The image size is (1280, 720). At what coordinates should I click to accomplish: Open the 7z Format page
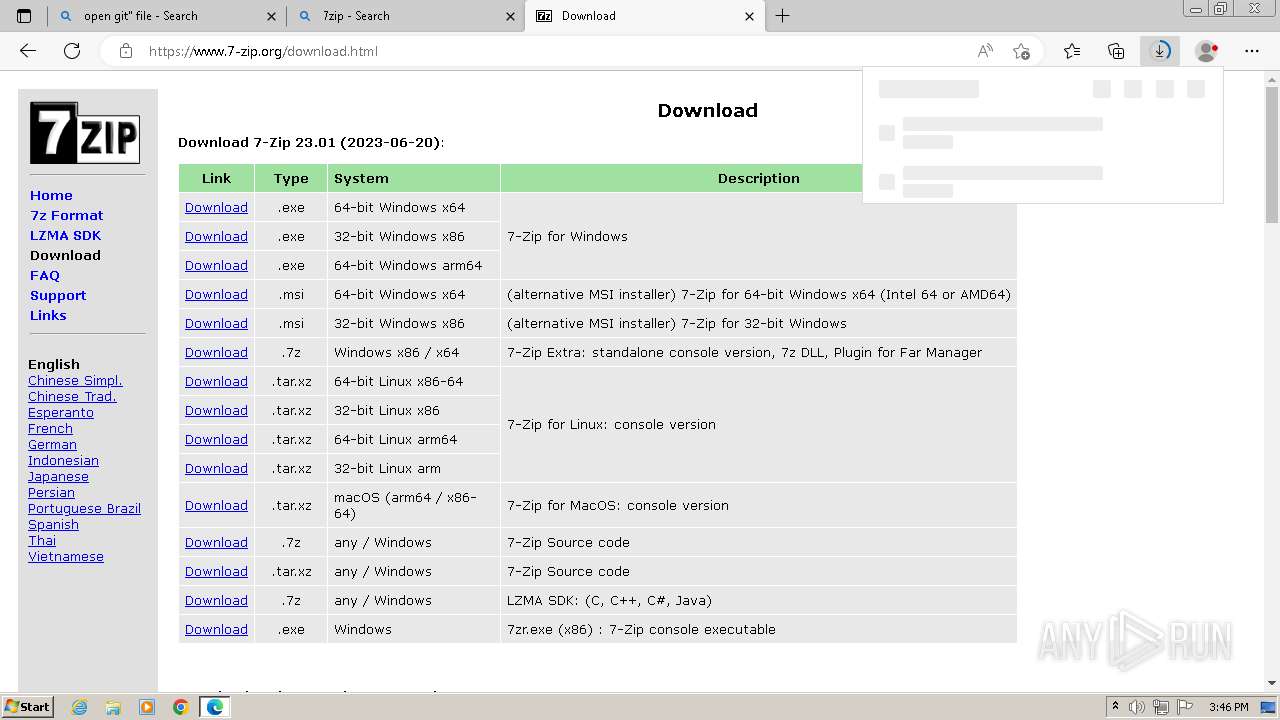(x=67, y=215)
